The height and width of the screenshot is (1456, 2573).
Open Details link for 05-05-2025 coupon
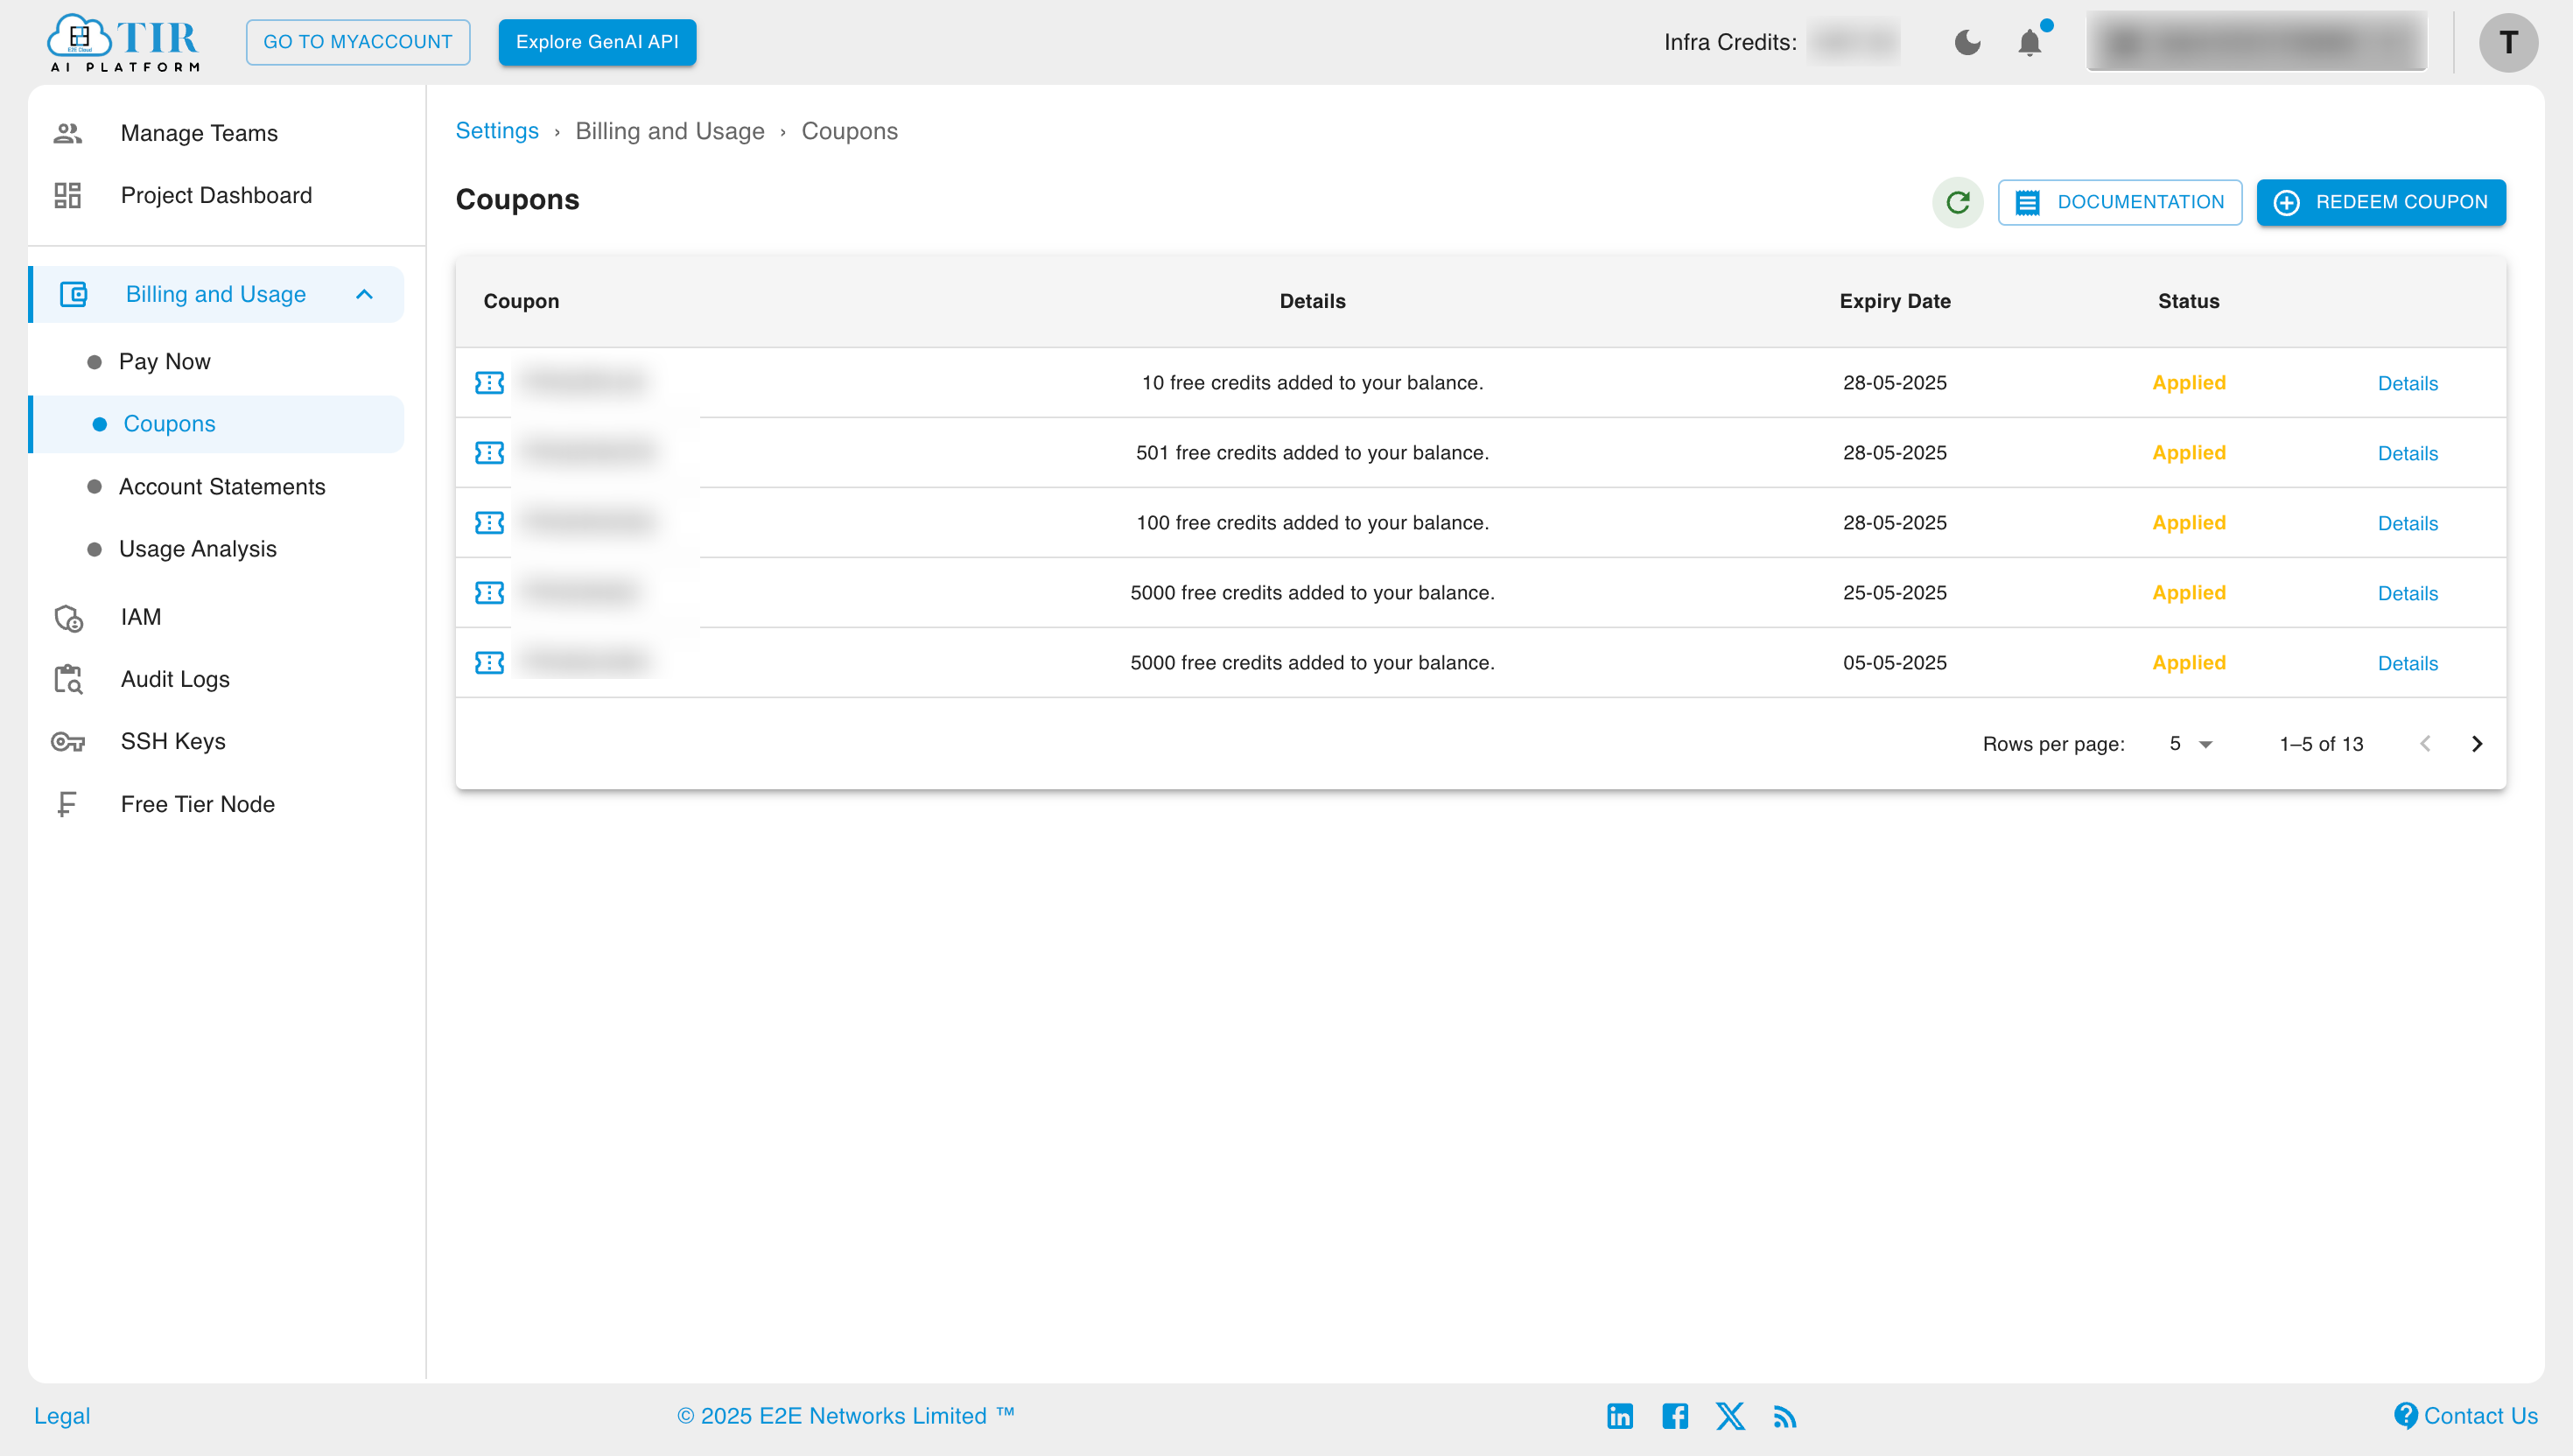click(2407, 664)
